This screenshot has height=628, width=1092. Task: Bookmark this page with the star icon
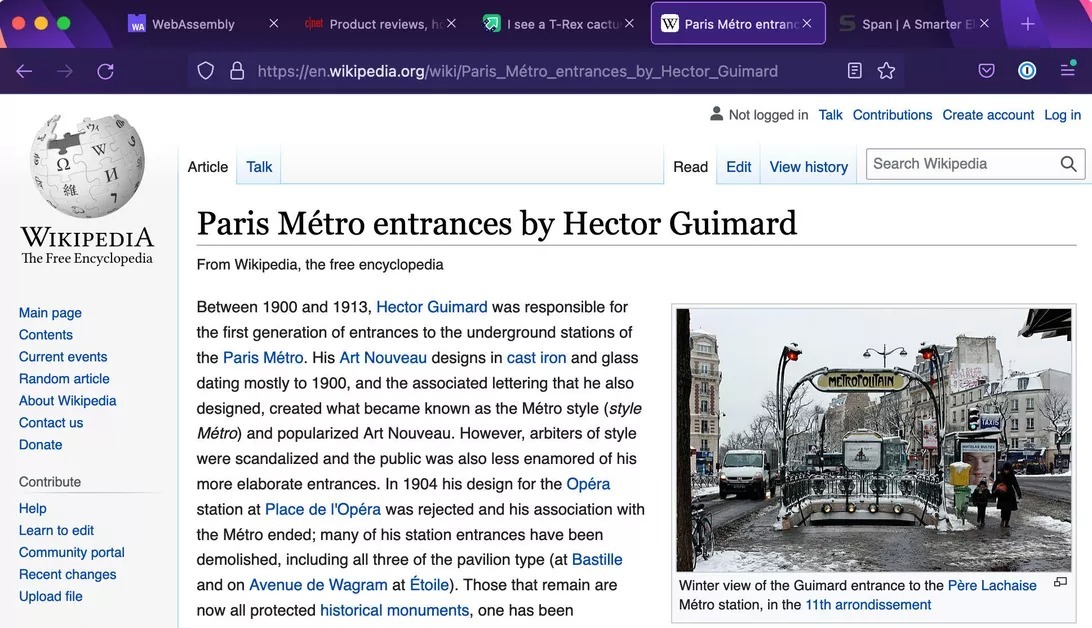(x=886, y=70)
